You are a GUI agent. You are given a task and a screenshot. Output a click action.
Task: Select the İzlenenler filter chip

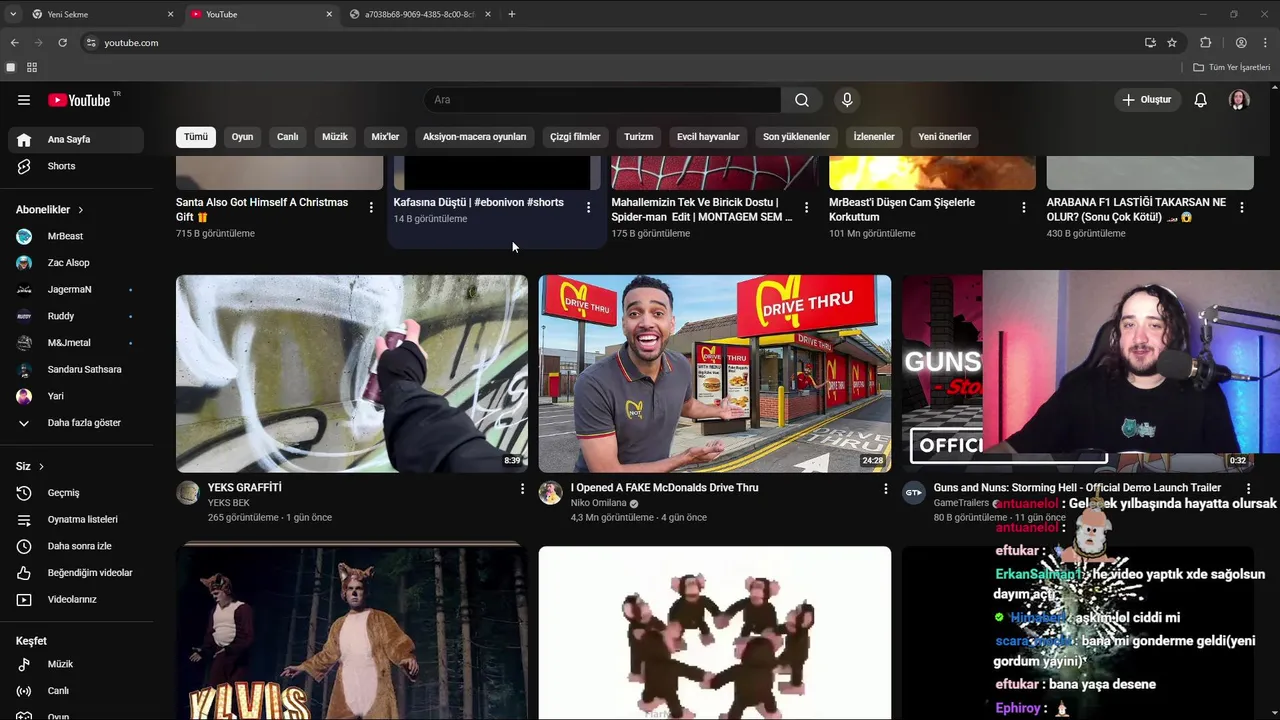(874, 137)
